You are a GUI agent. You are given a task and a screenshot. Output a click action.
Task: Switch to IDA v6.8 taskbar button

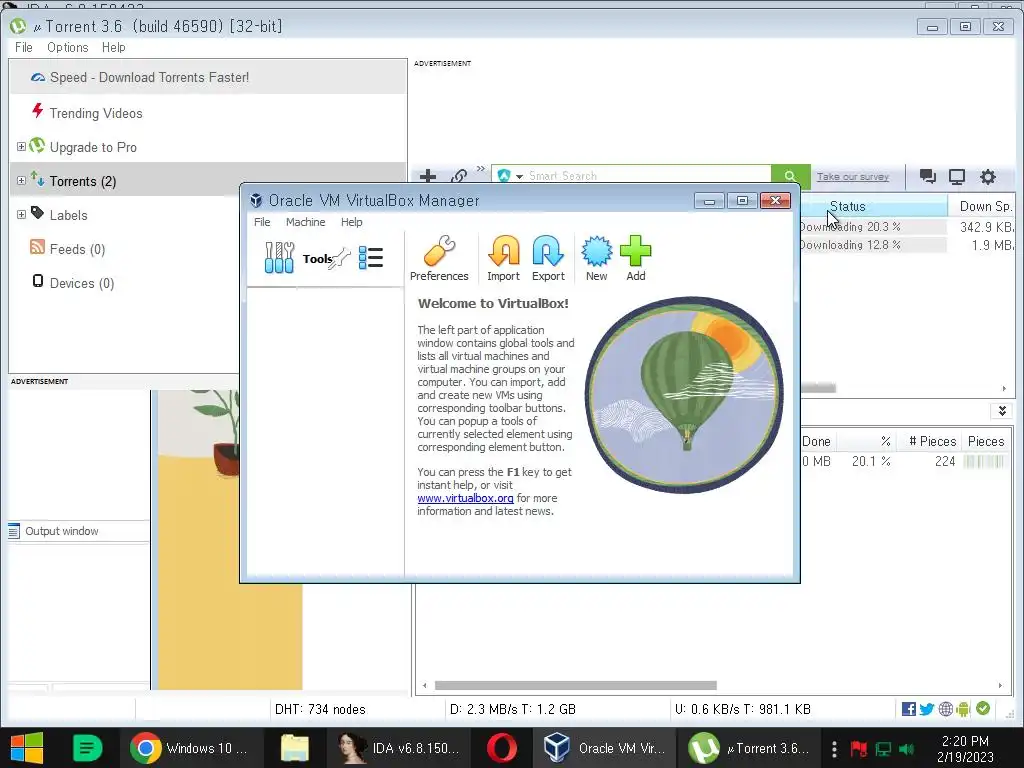point(400,748)
